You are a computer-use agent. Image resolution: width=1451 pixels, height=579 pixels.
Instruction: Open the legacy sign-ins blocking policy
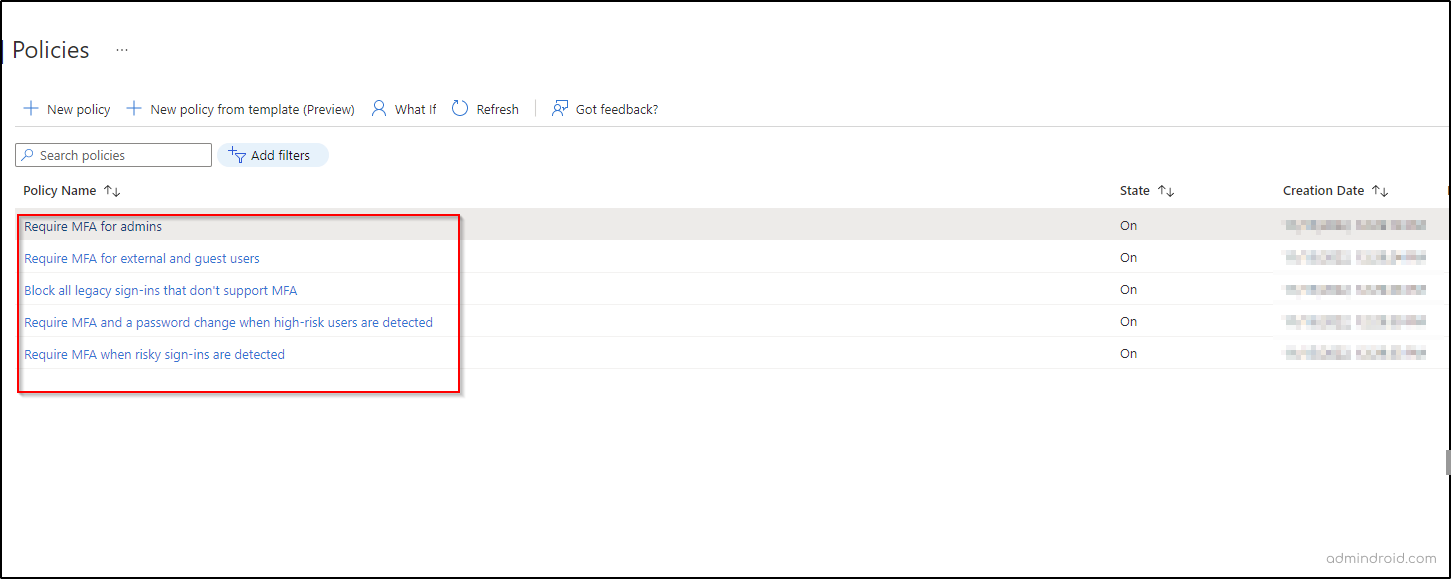160,290
